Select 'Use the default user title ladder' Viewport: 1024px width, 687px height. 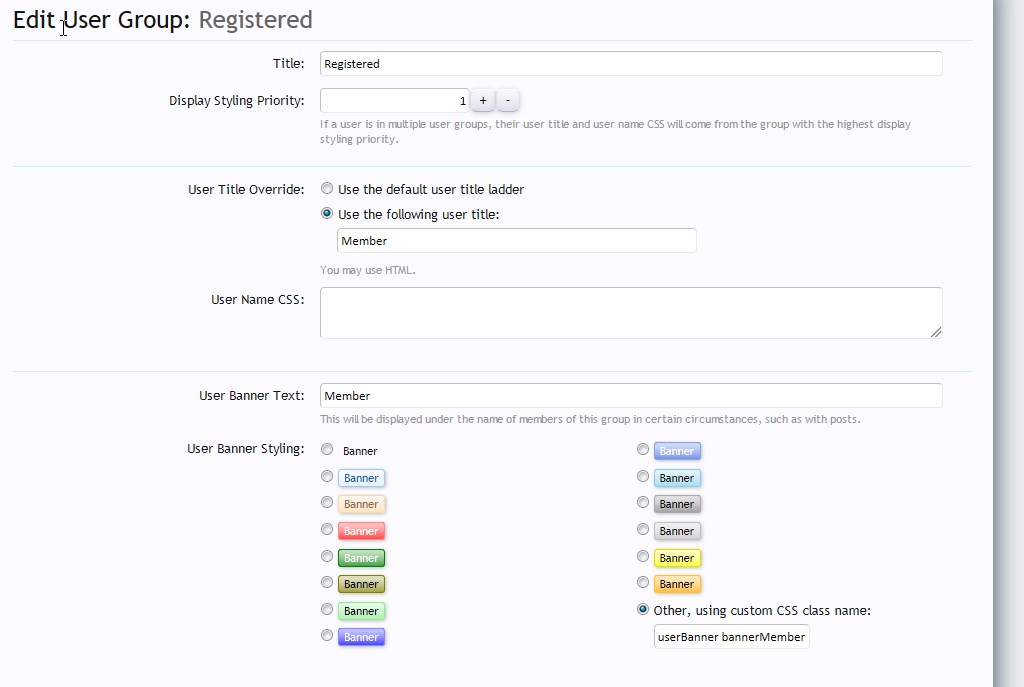(327, 188)
